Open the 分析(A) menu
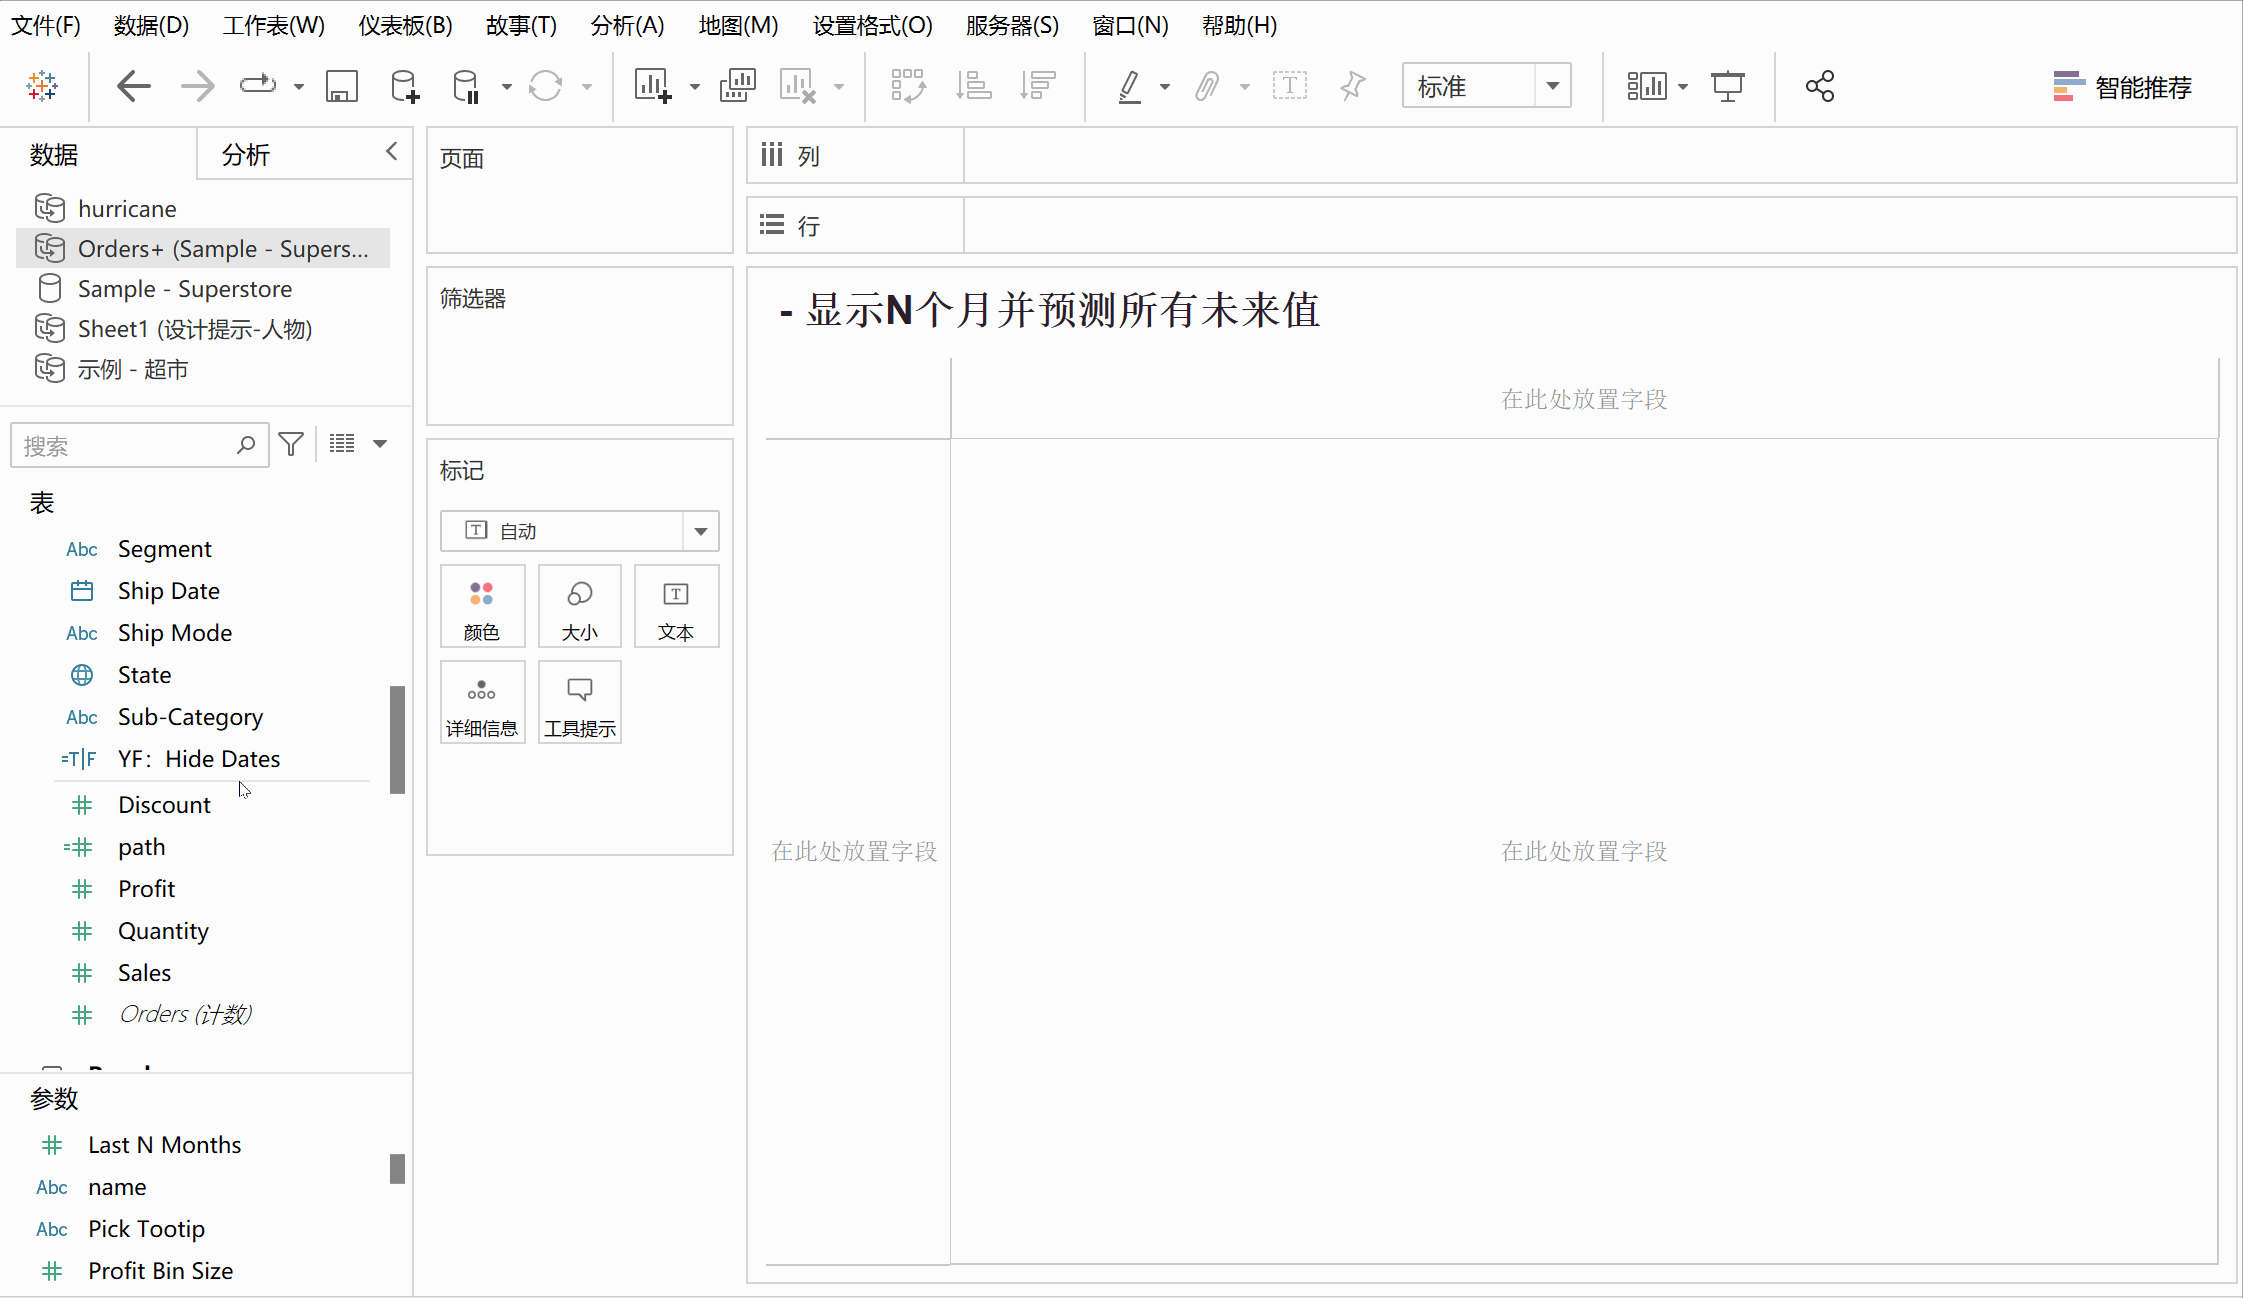Viewport: 2243px width, 1298px height. 627,25
